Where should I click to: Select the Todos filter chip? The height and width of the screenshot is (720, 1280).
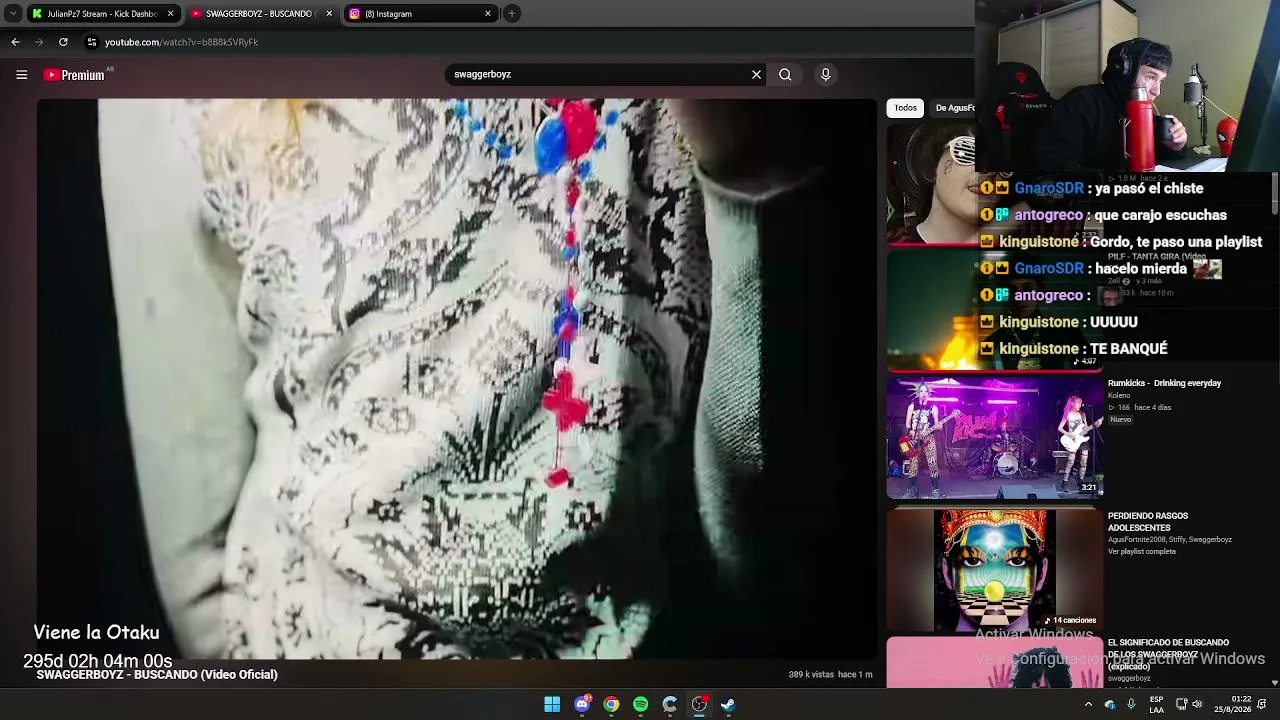click(x=905, y=108)
